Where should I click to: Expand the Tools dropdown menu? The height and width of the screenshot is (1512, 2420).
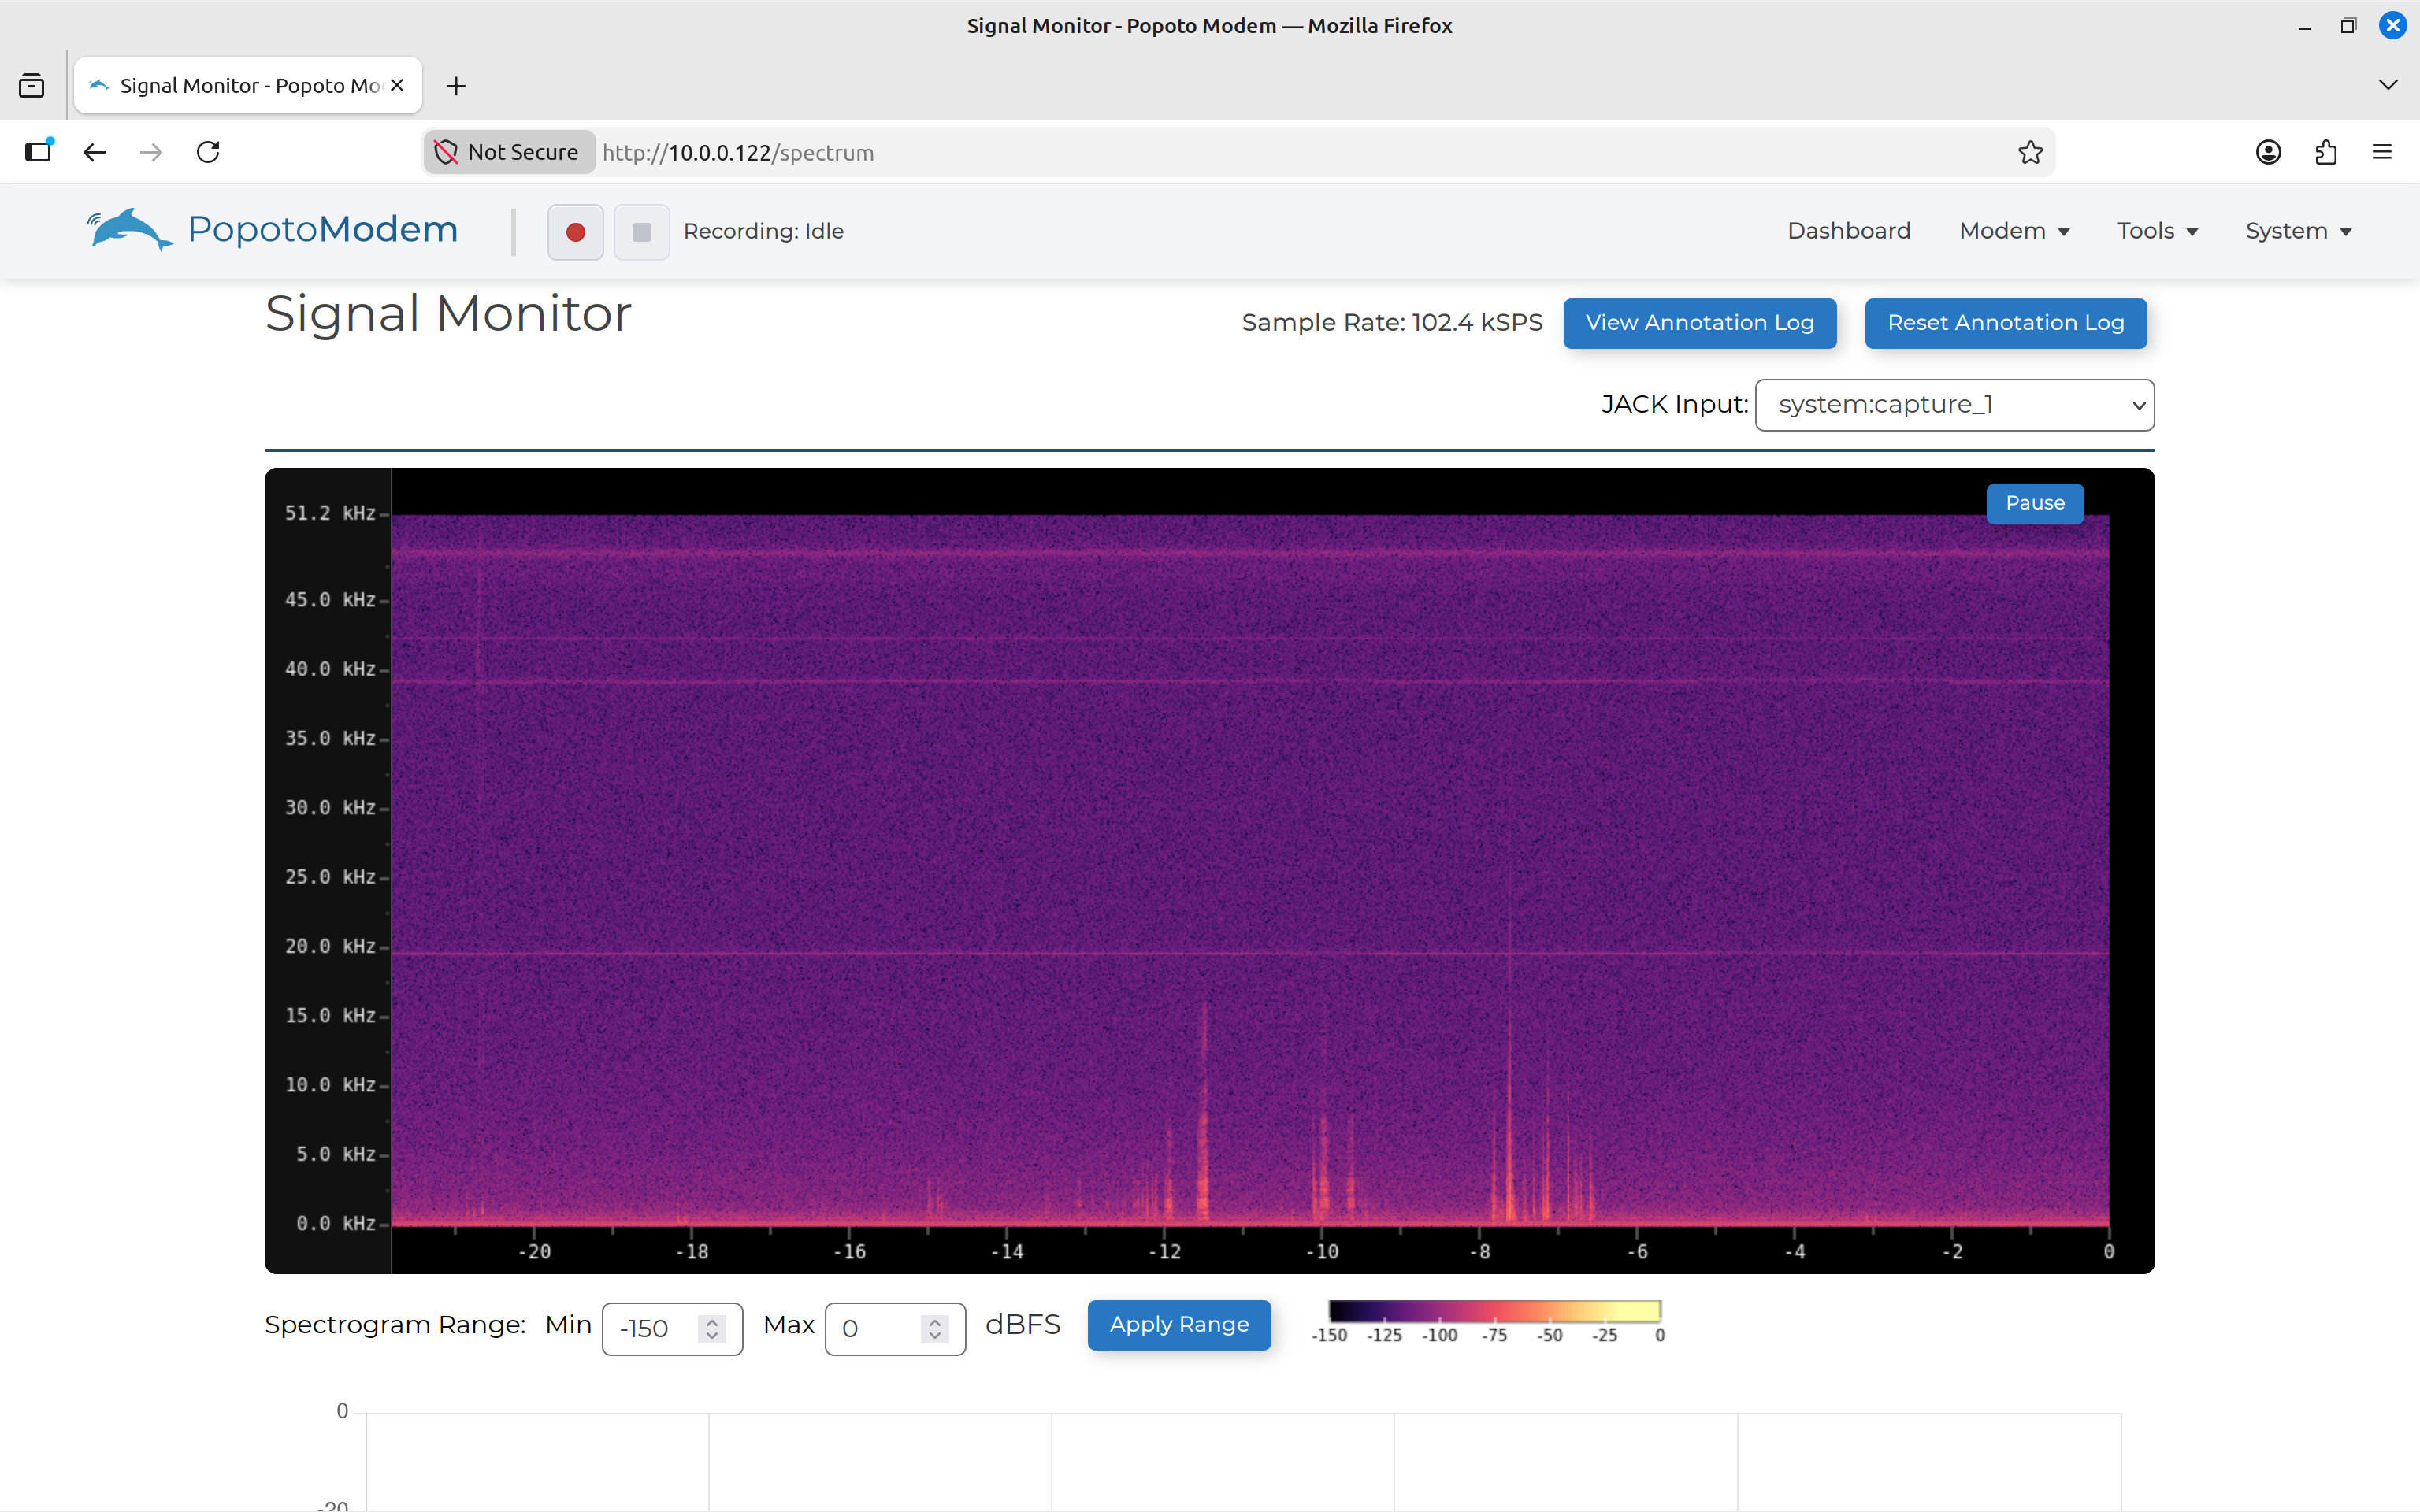point(2157,231)
